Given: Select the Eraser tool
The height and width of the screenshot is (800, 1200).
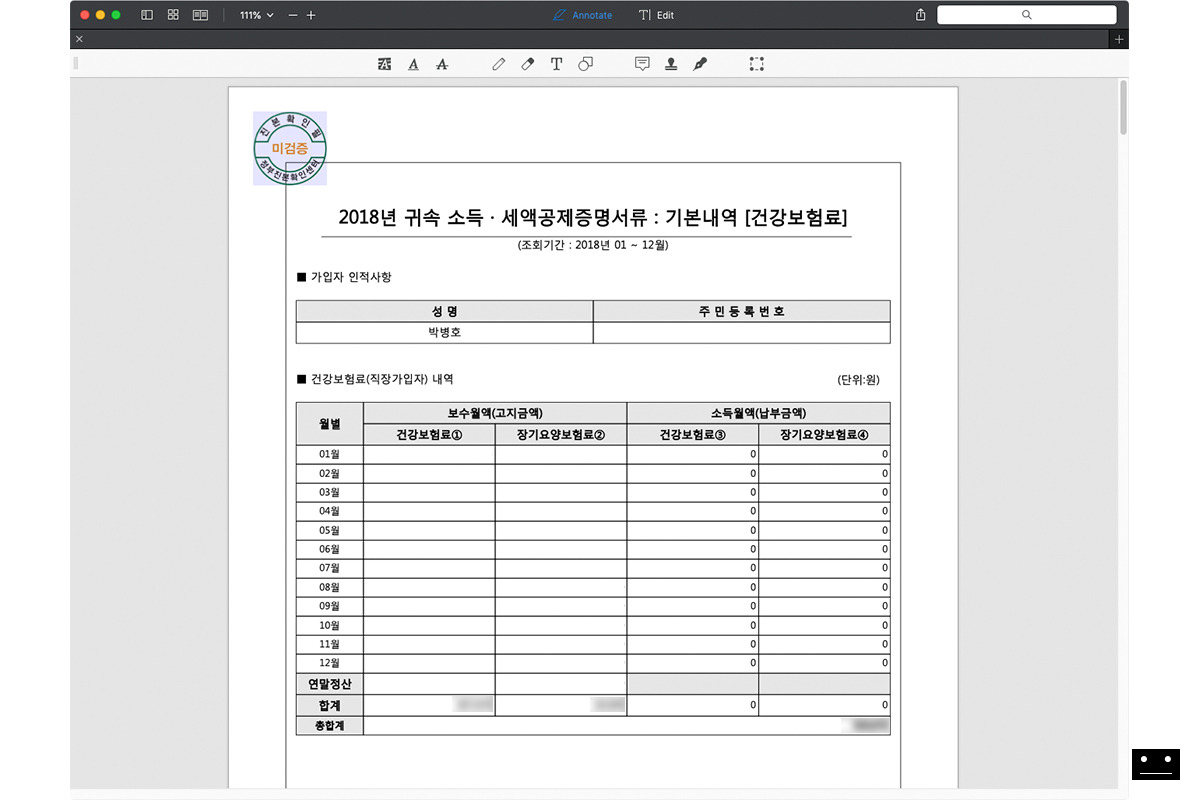Looking at the screenshot, I should [x=527, y=63].
